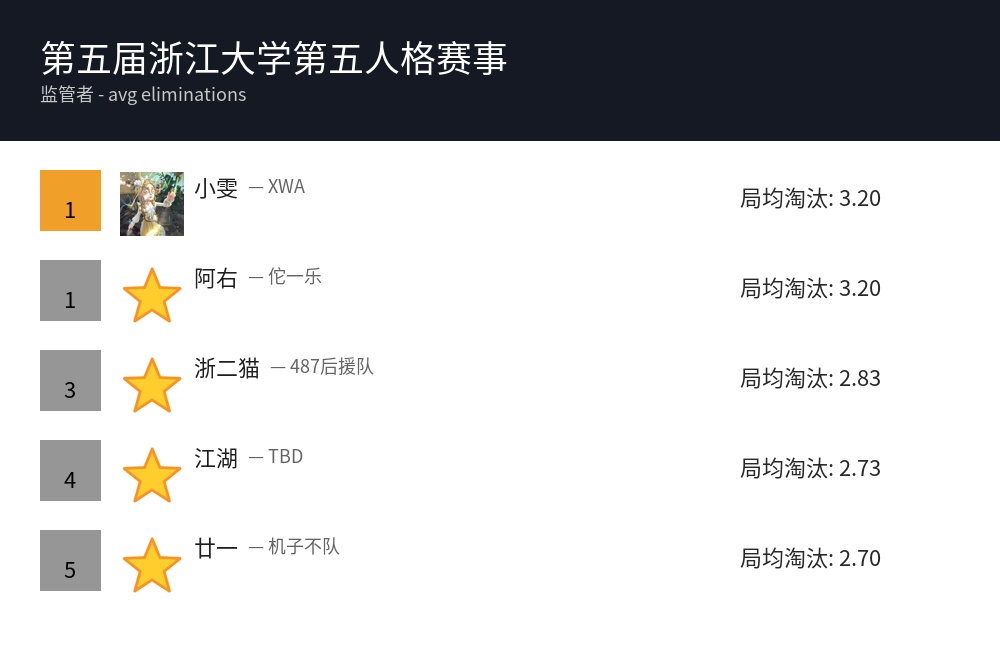
Task: Click the orange rank 1 badge
Action: point(70,200)
